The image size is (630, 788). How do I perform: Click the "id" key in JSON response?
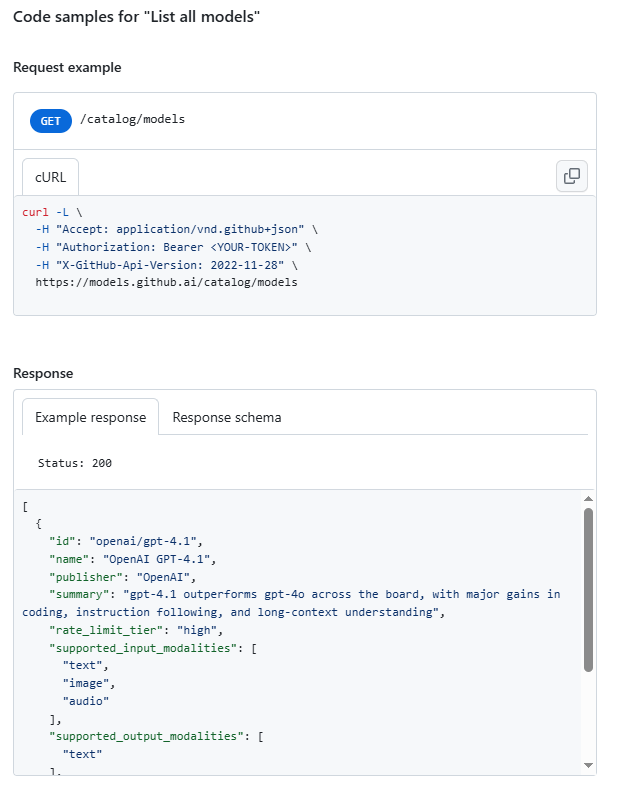(62, 541)
